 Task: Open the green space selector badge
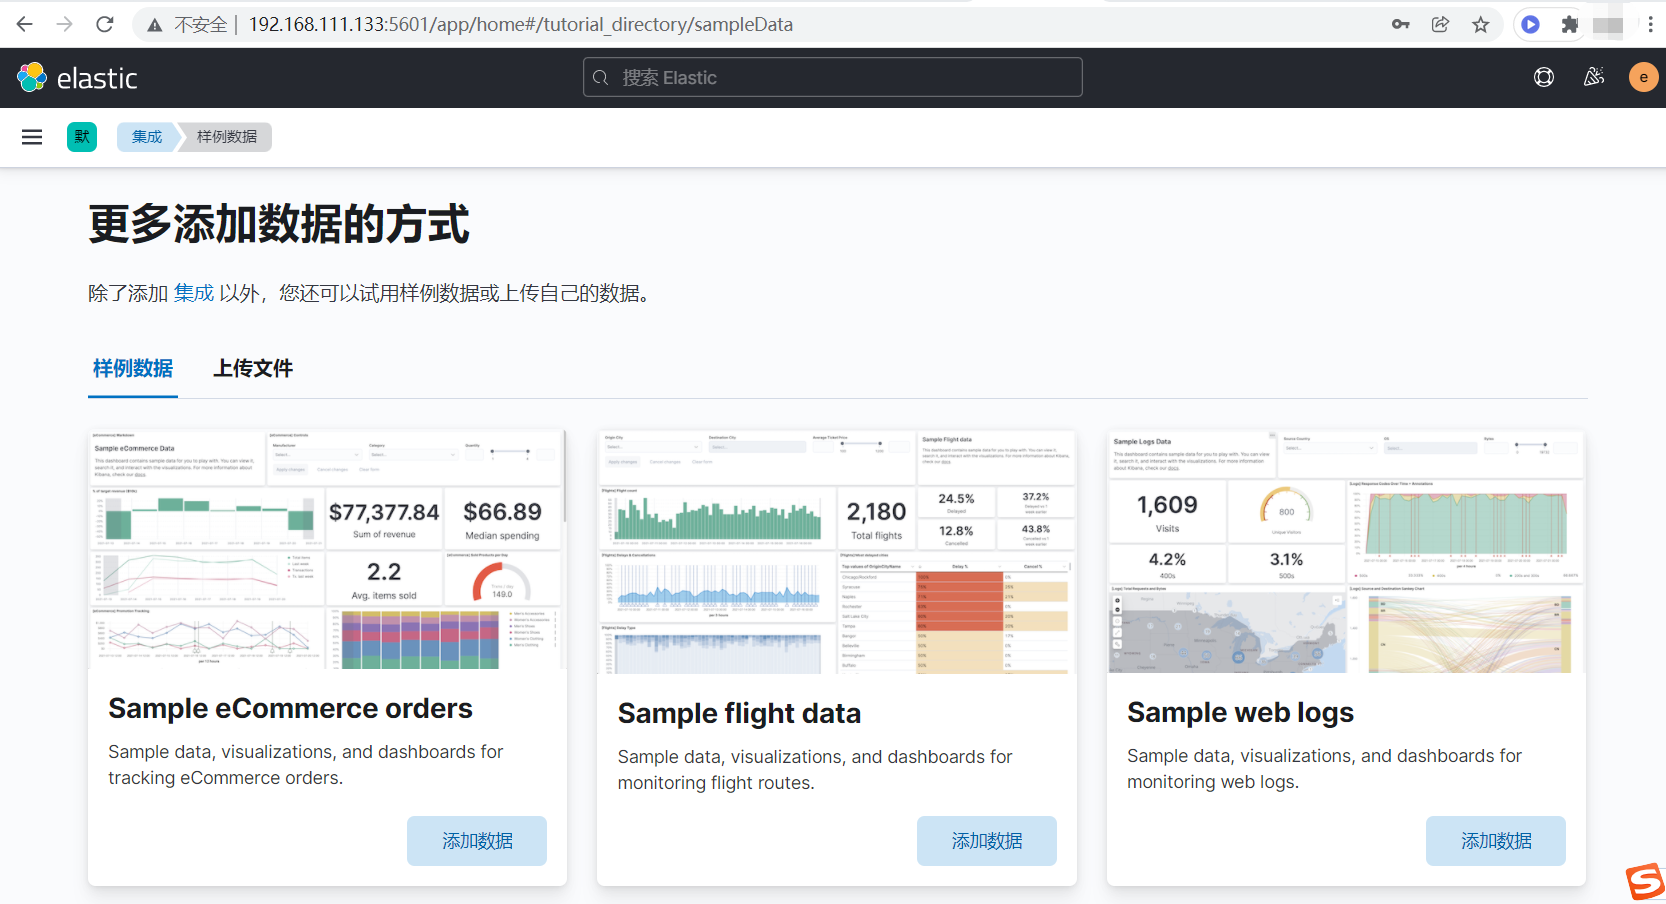tap(82, 137)
